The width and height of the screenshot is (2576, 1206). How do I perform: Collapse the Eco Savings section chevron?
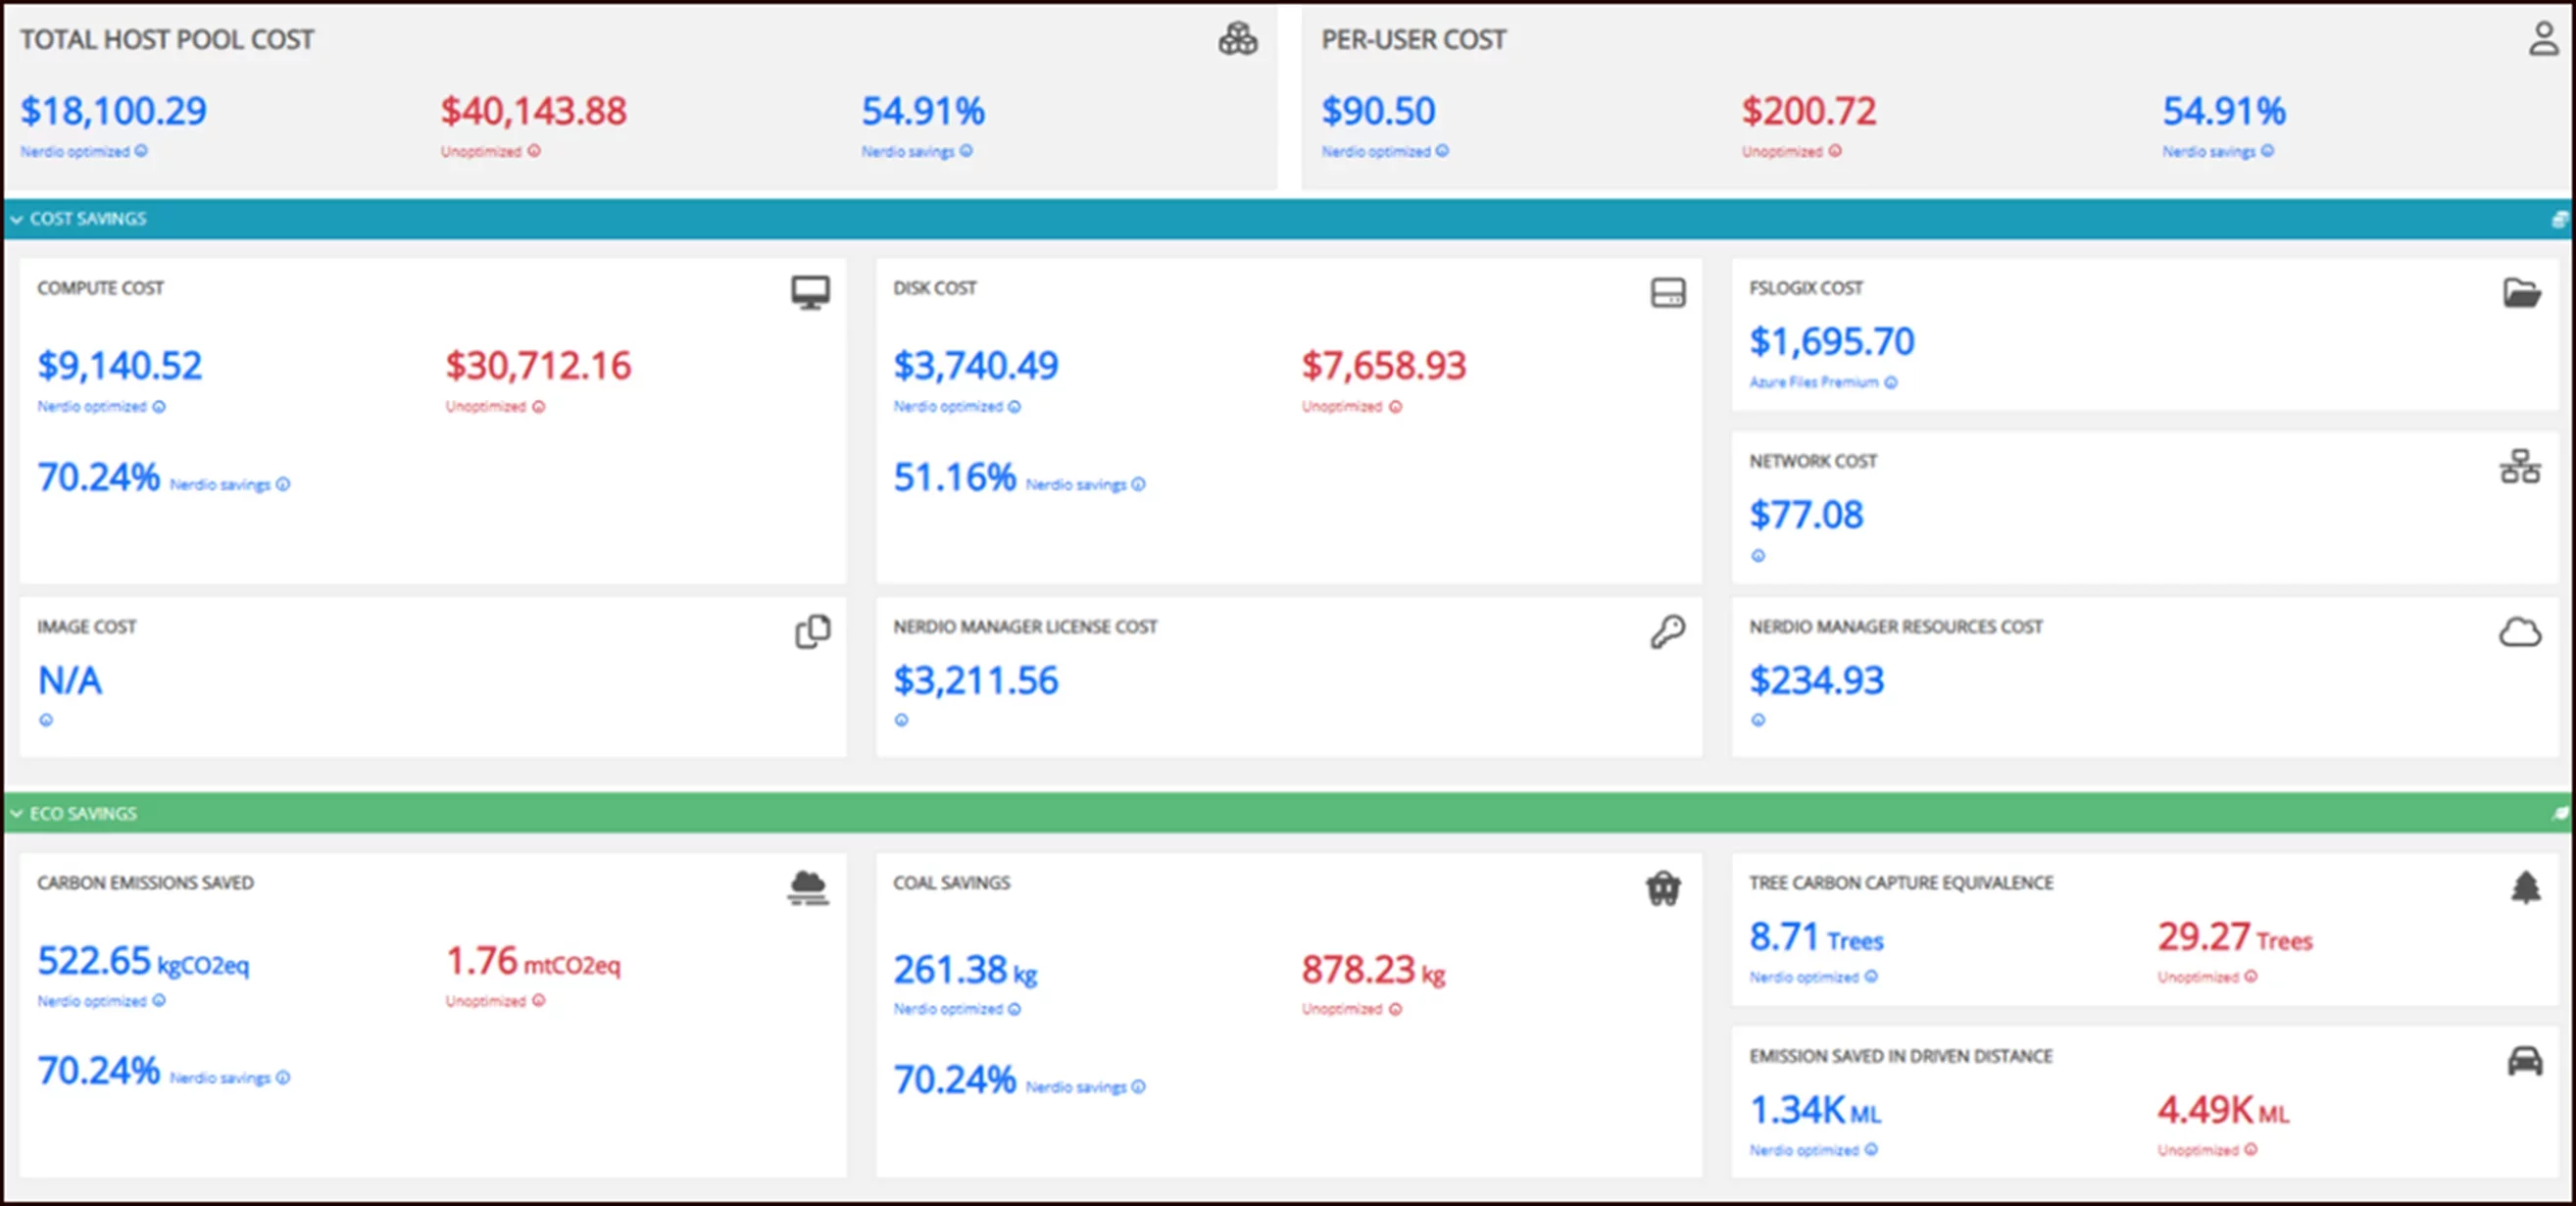pyautogui.click(x=17, y=814)
